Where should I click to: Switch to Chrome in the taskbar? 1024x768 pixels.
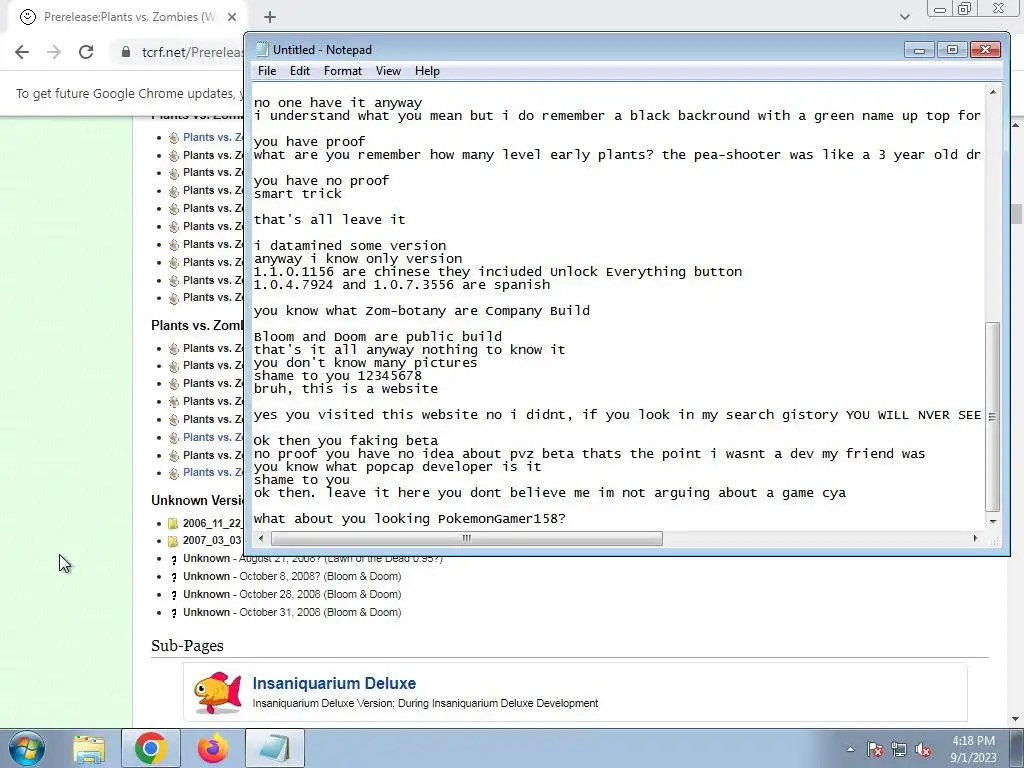click(151, 748)
